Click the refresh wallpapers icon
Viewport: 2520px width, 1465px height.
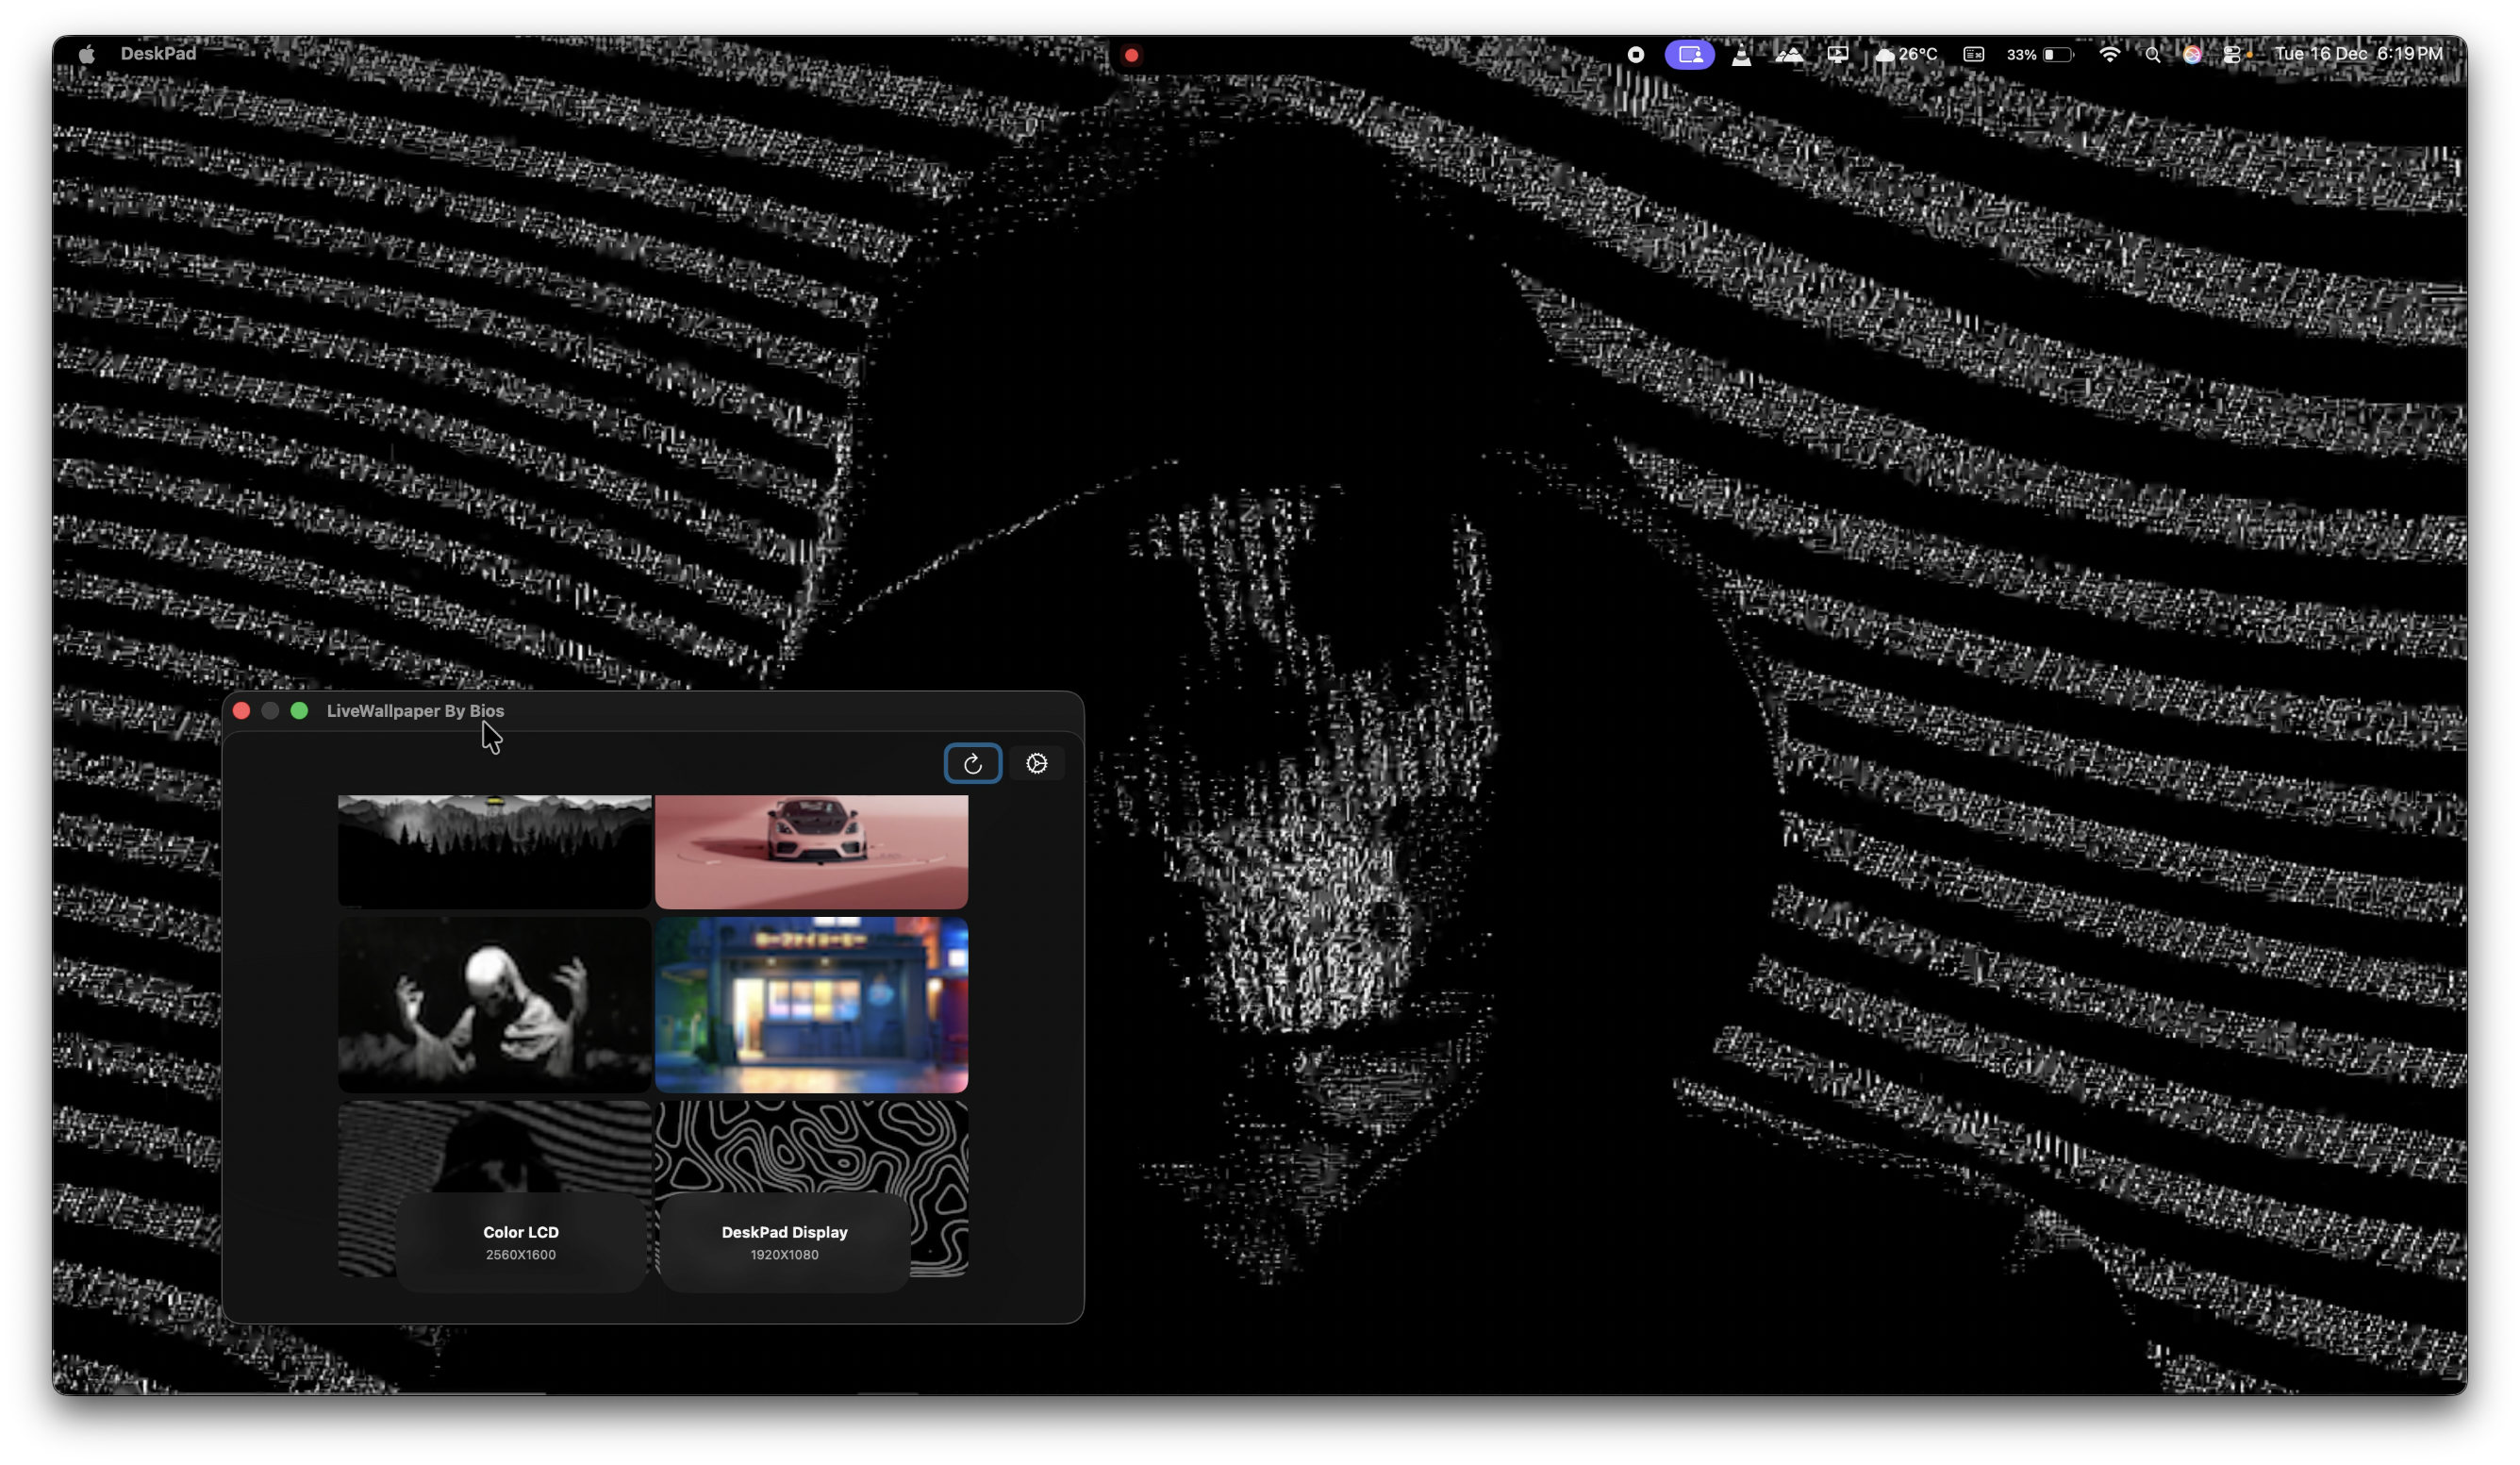[971, 763]
